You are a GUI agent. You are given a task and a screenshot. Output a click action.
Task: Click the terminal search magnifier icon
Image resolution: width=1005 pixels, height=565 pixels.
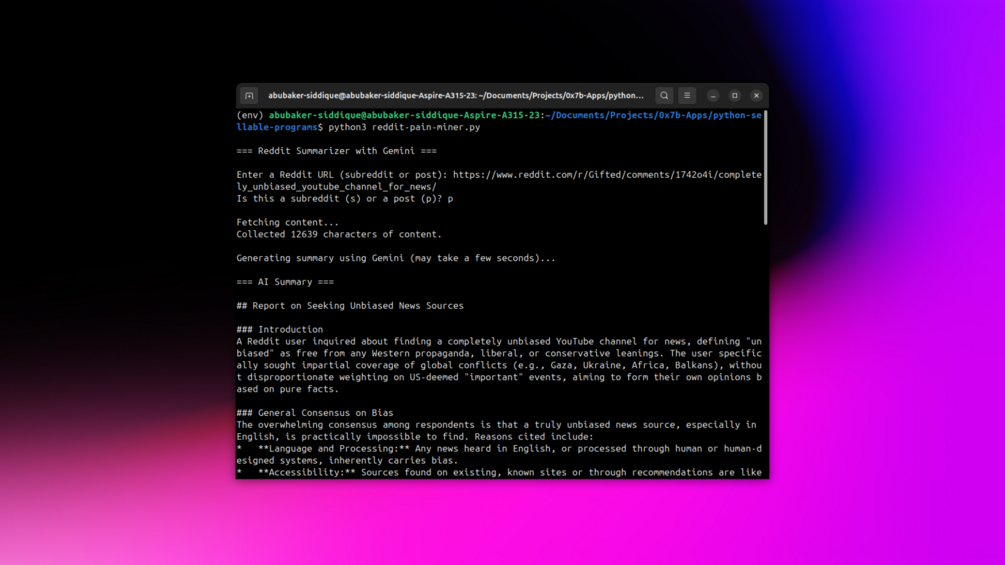pos(664,95)
